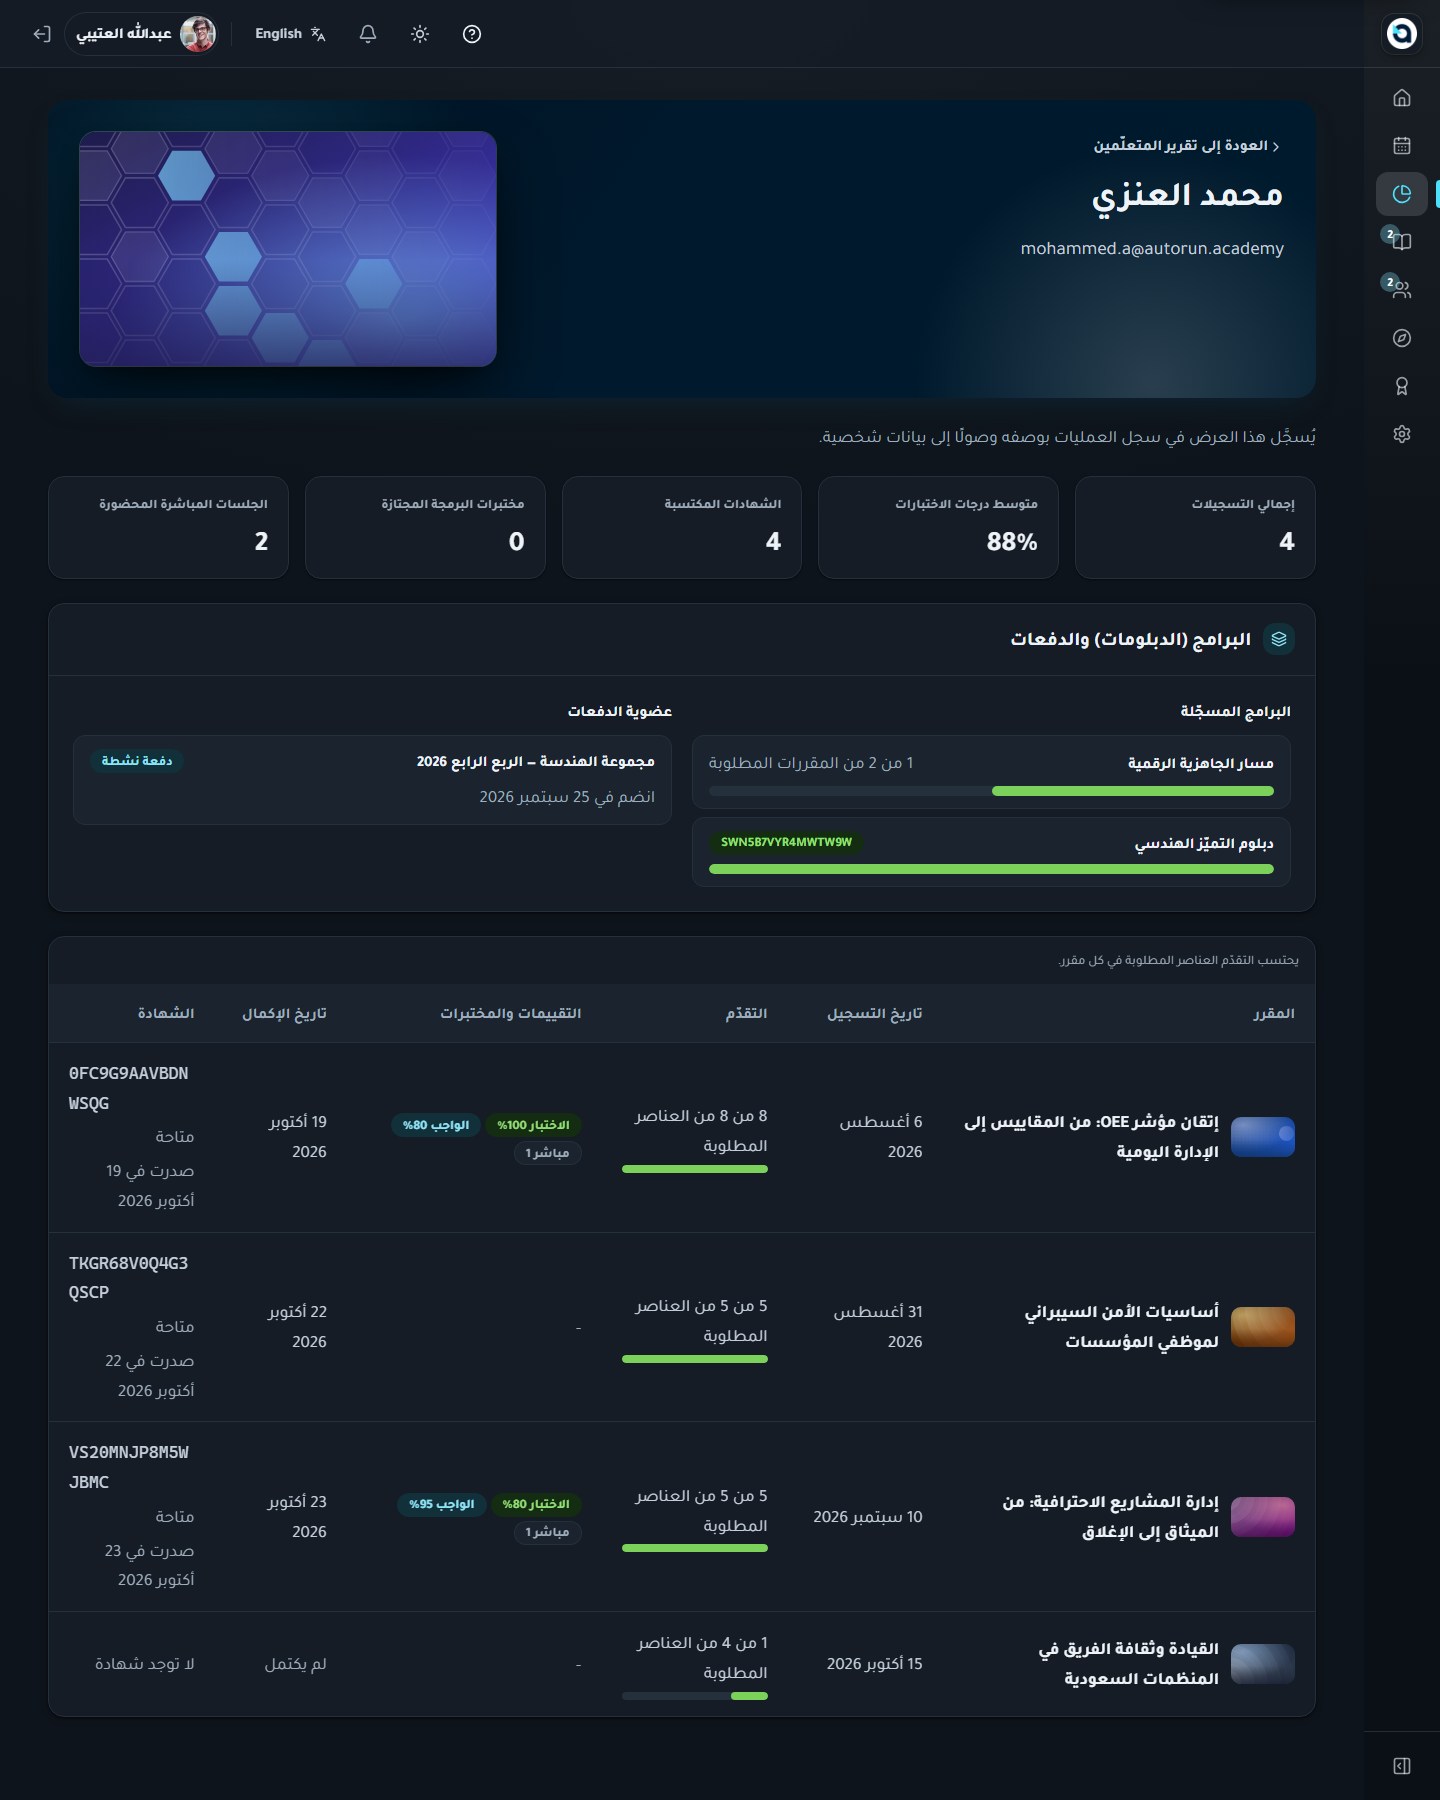This screenshot has width=1440, height=1800.
Task: Click the الواجب %95 badge
Action: click(442, 1504)
